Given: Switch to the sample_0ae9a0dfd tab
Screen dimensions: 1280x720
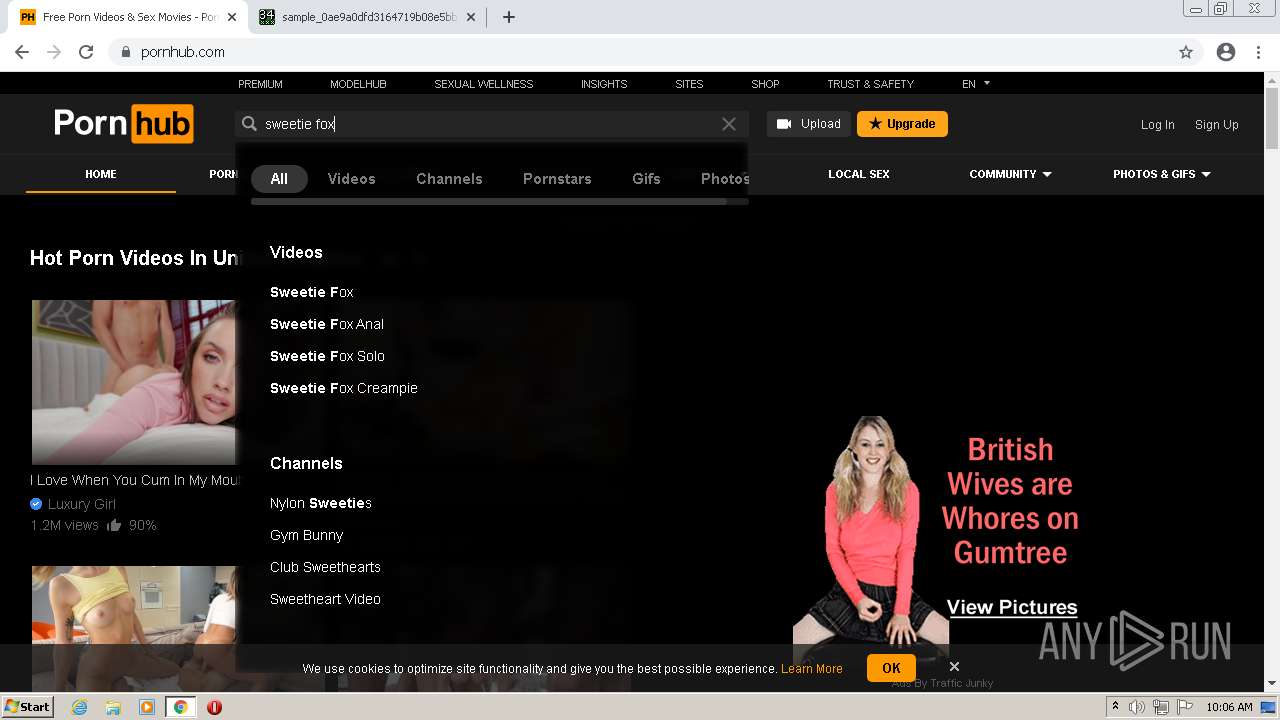Looking at the screenshot, I should [367, 17].
